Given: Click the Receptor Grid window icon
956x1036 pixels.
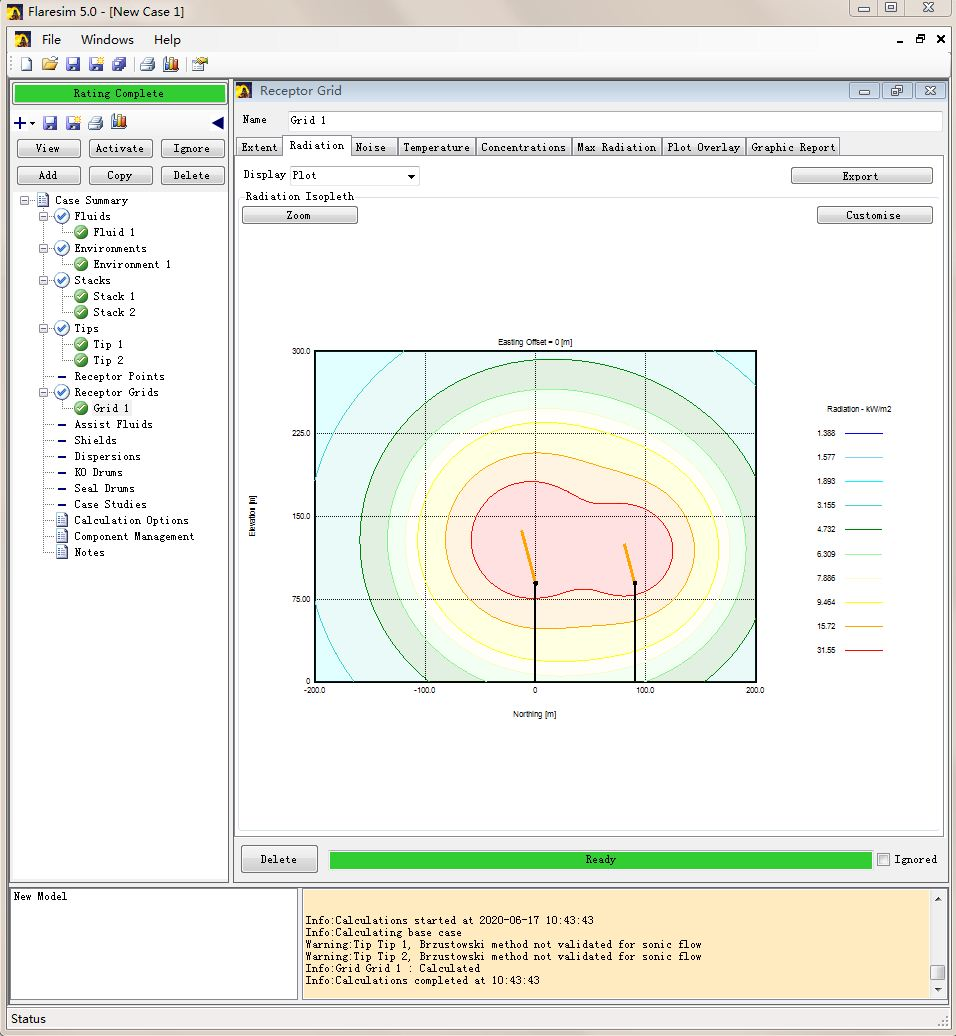Looking at the screenshot, I should coord(244,91).
